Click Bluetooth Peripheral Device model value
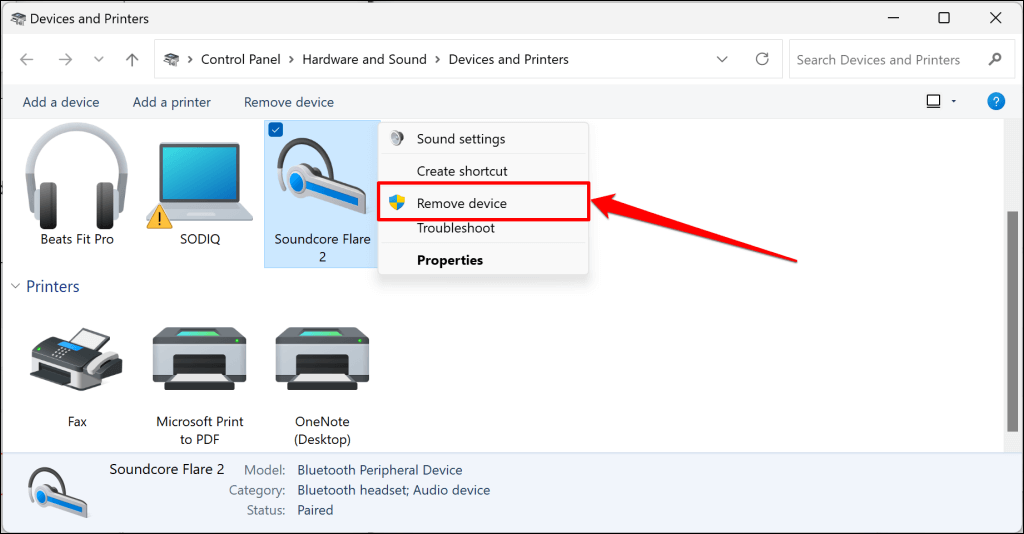The width and height of the screenshot is (1024, 534). 379,470
